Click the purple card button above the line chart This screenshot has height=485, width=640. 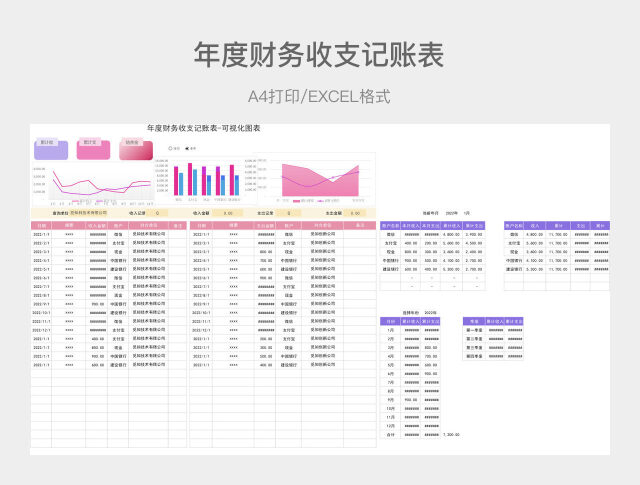pos(50,149)
